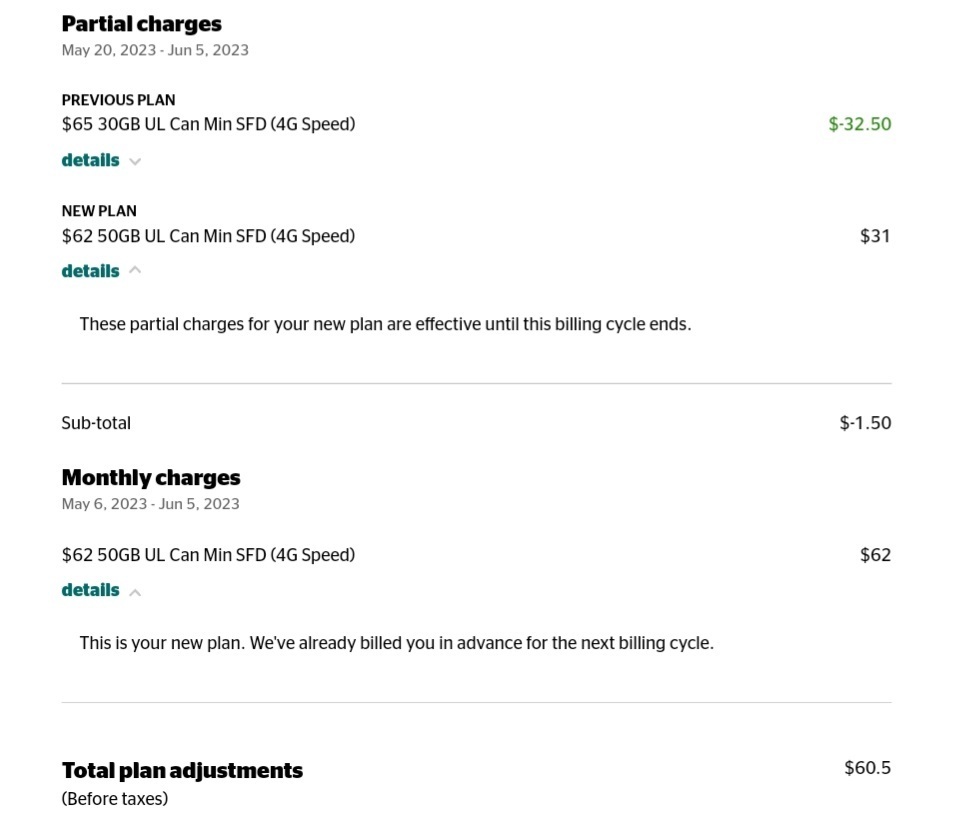Click the $62 50GB plan name under New Plan

click(208, 236)
